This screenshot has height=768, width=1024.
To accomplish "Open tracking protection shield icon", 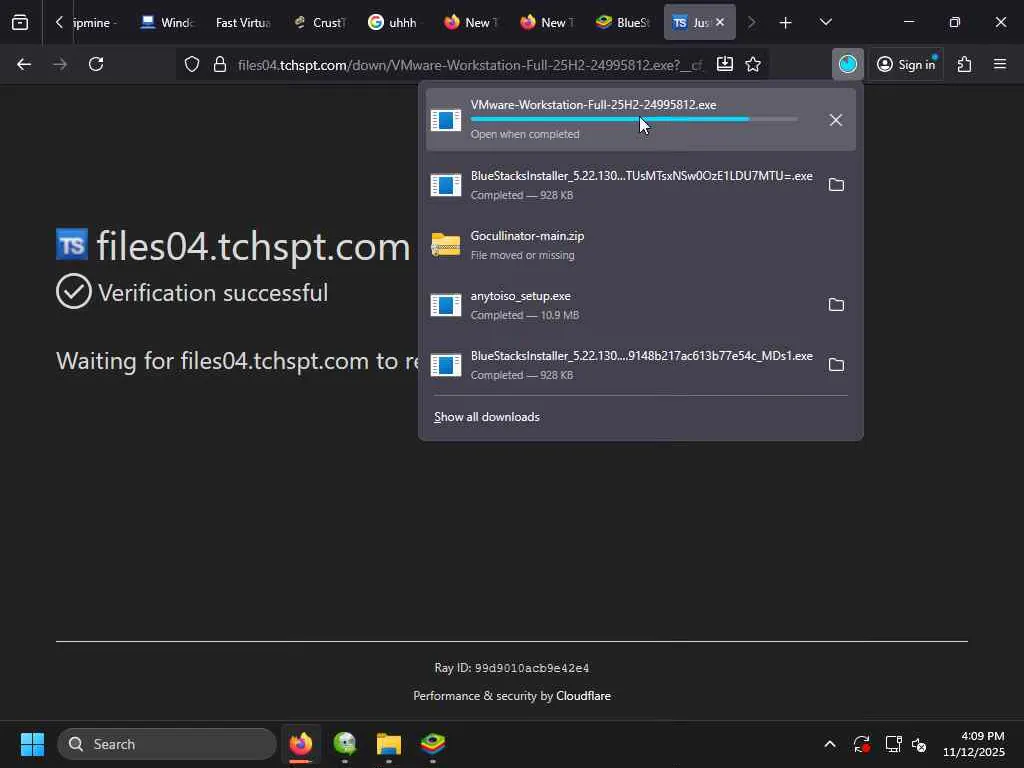I will pos(191,65).
